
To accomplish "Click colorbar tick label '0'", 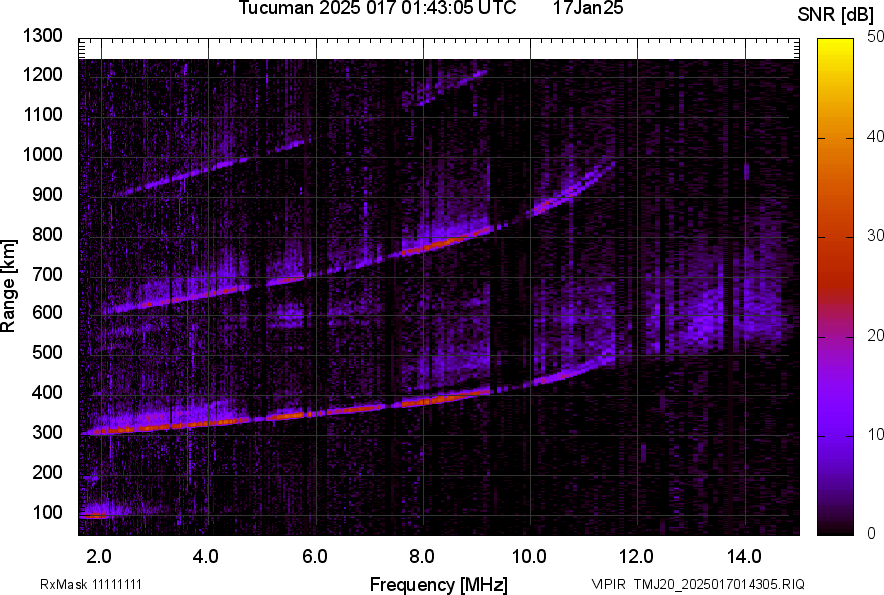I will click(x=872, y=533).
